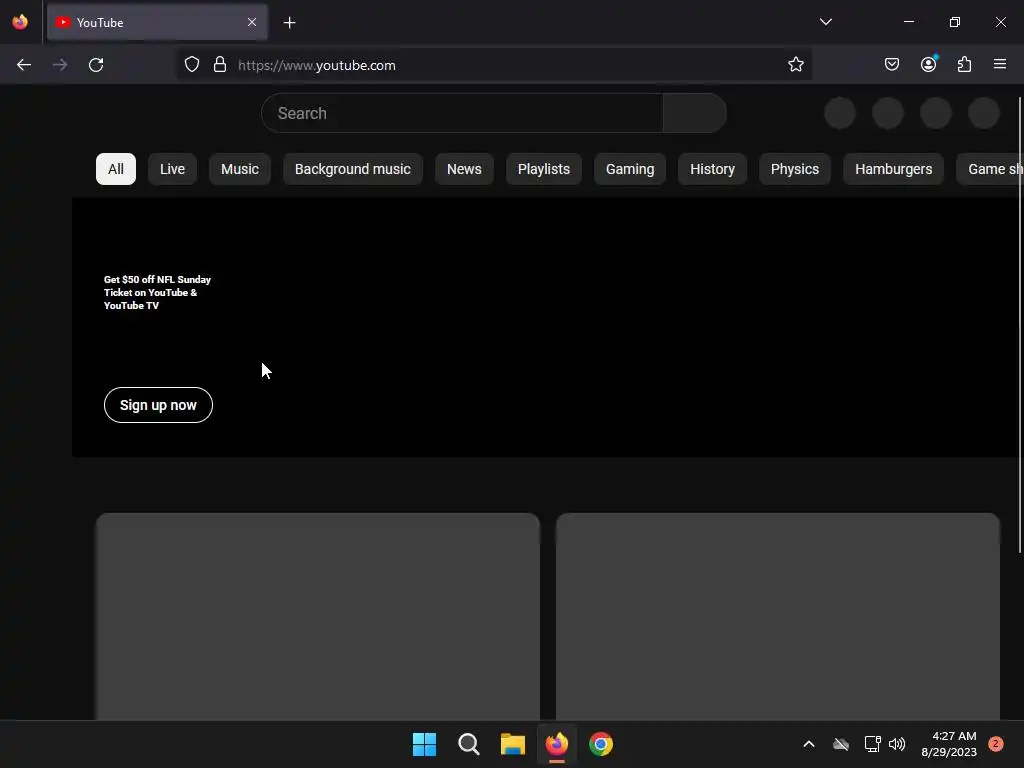The height and width of the screenshot is (768, 1024).
Task: Open Windows taskbar search
Action: pyautogui.click(x=469, y=744)
